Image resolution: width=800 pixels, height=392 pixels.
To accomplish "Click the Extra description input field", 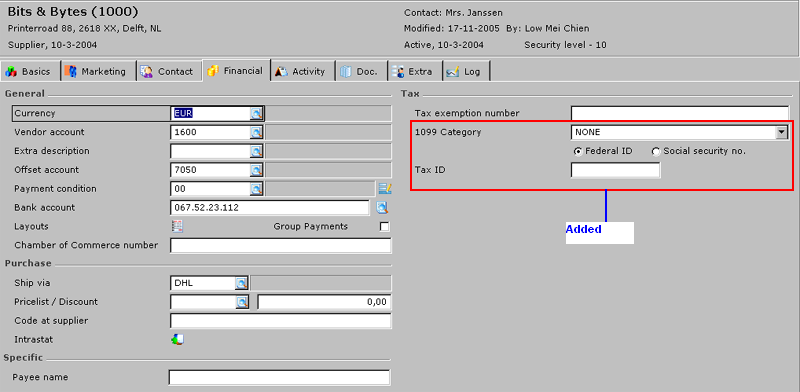I will click(x=210, y=151).
